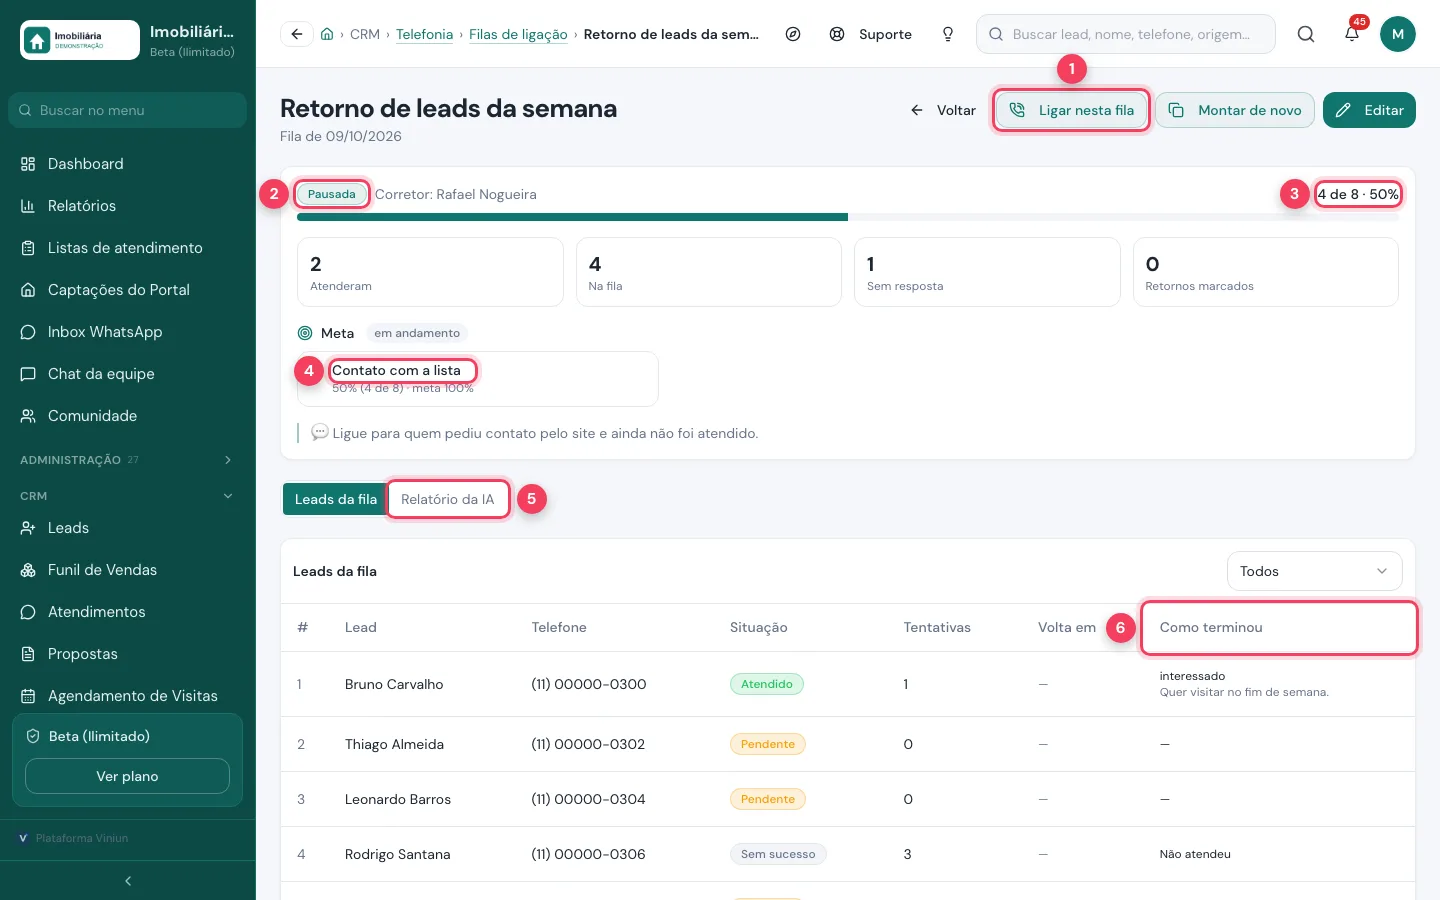The height and width of the screenshot is (900, 1440).
Task: Focus the Buscar lead search field
Action: click(x=1126, y=34)
